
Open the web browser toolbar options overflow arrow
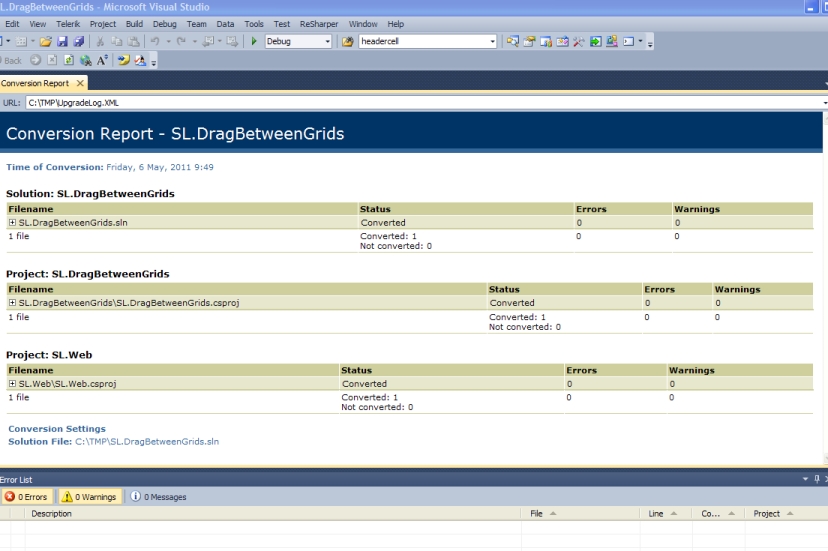154,63
